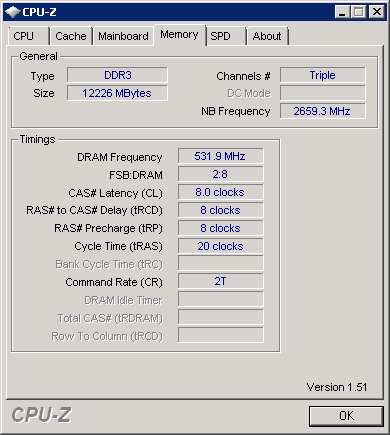Select the Mainboard tab
Image resolution: width=390 pixels, height=435 pixels.
pos(123,36)
